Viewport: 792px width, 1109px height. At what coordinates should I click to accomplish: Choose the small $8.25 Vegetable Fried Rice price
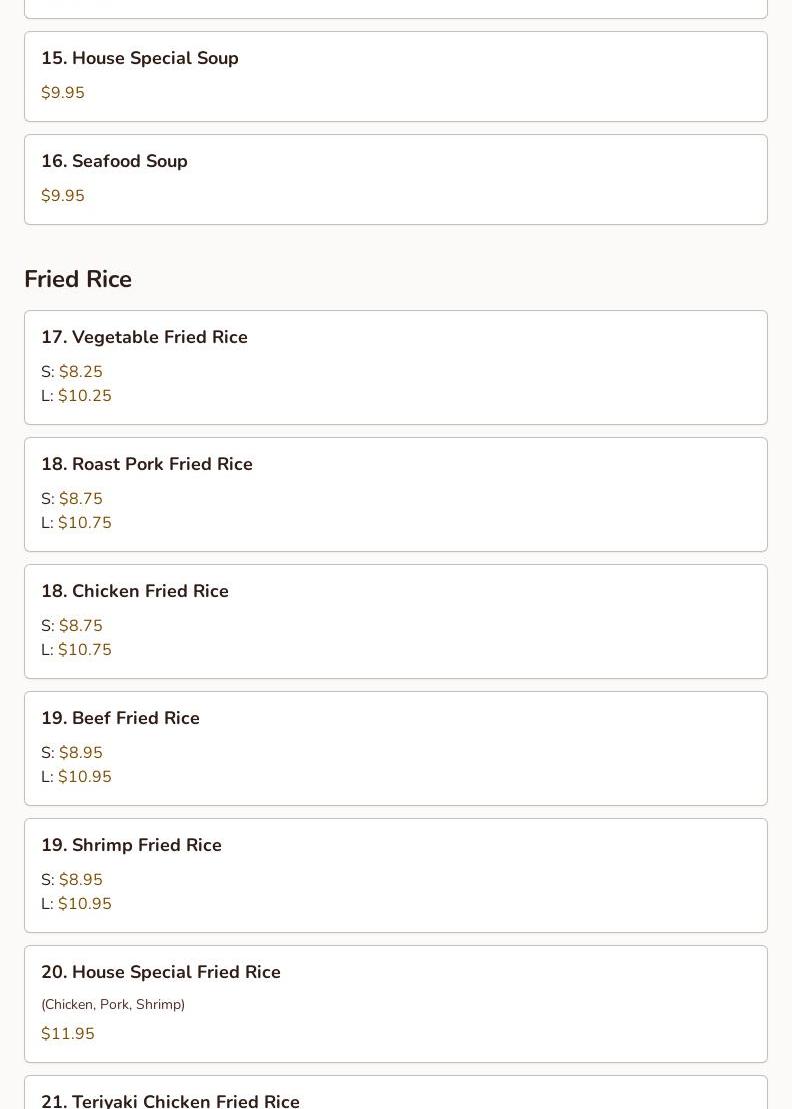(80, 372)
